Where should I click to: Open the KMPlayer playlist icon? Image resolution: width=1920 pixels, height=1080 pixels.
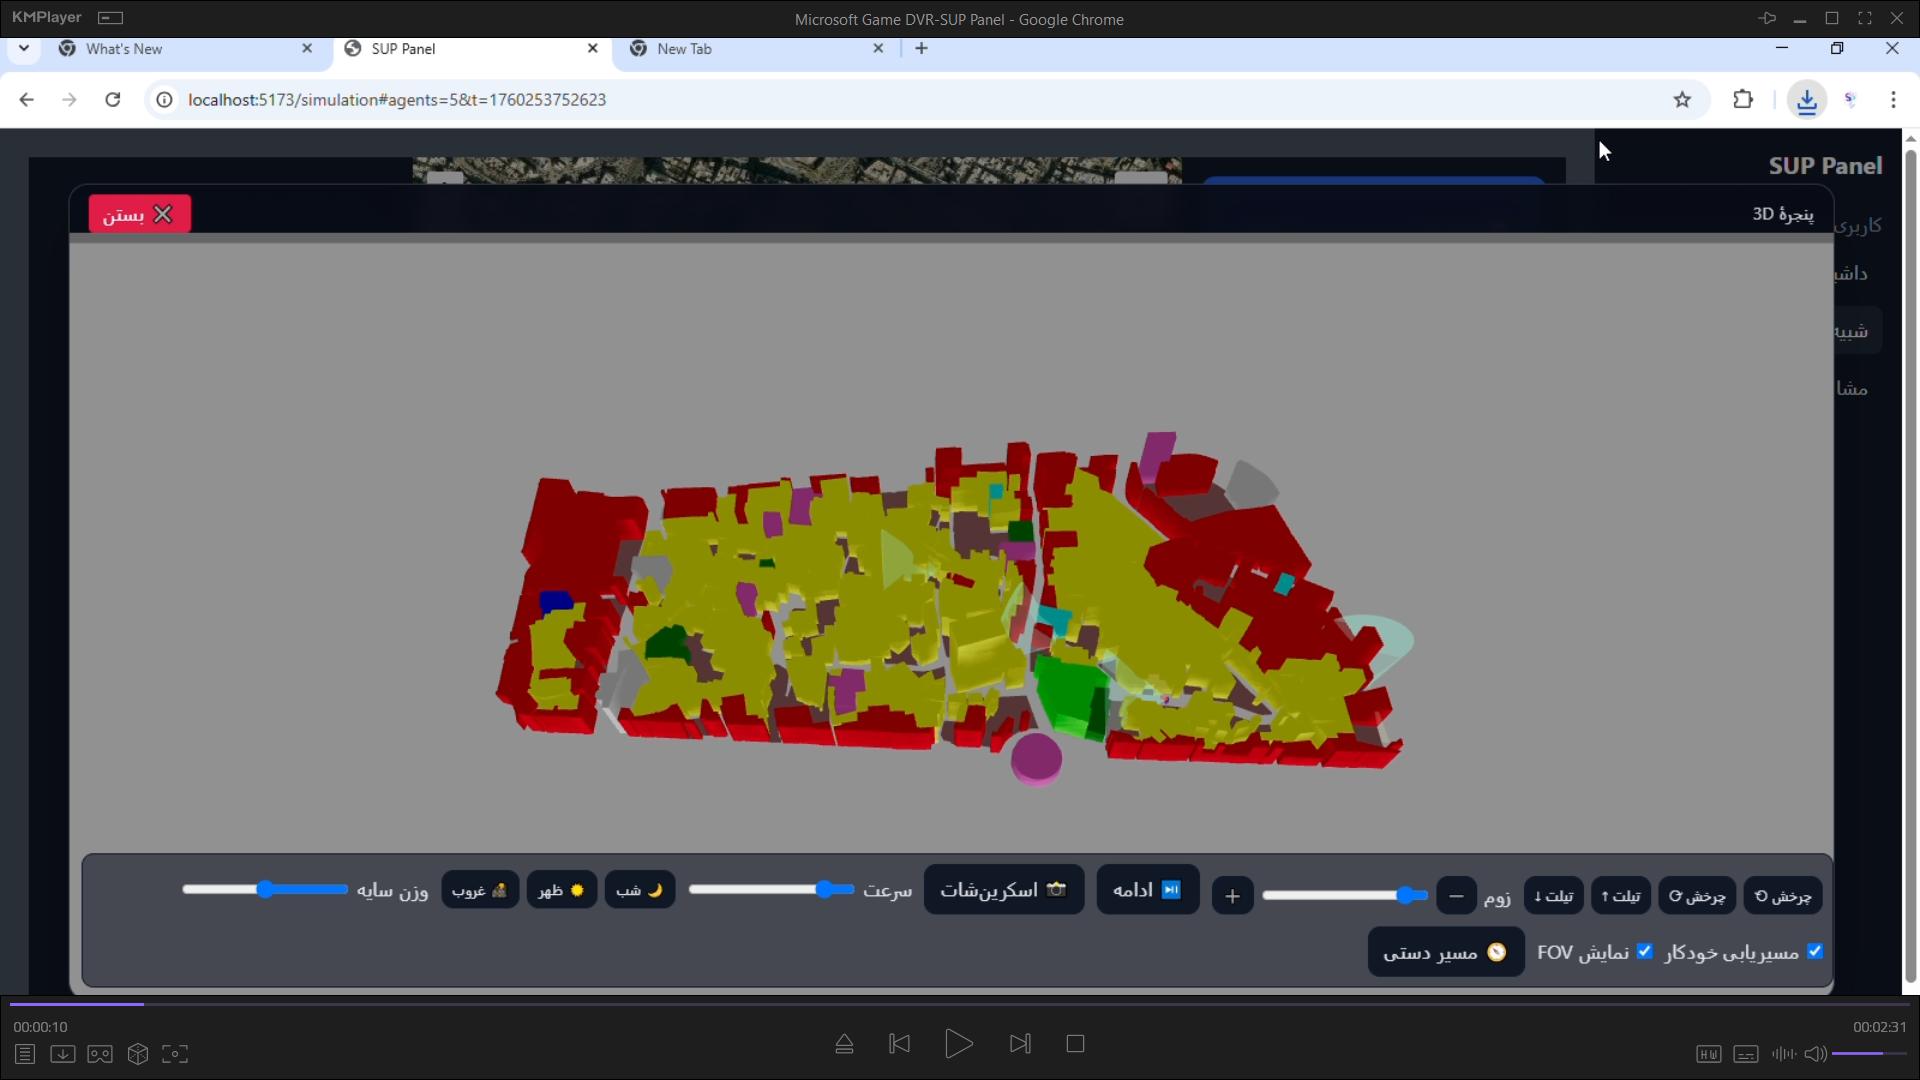[x=25, y=1054]
